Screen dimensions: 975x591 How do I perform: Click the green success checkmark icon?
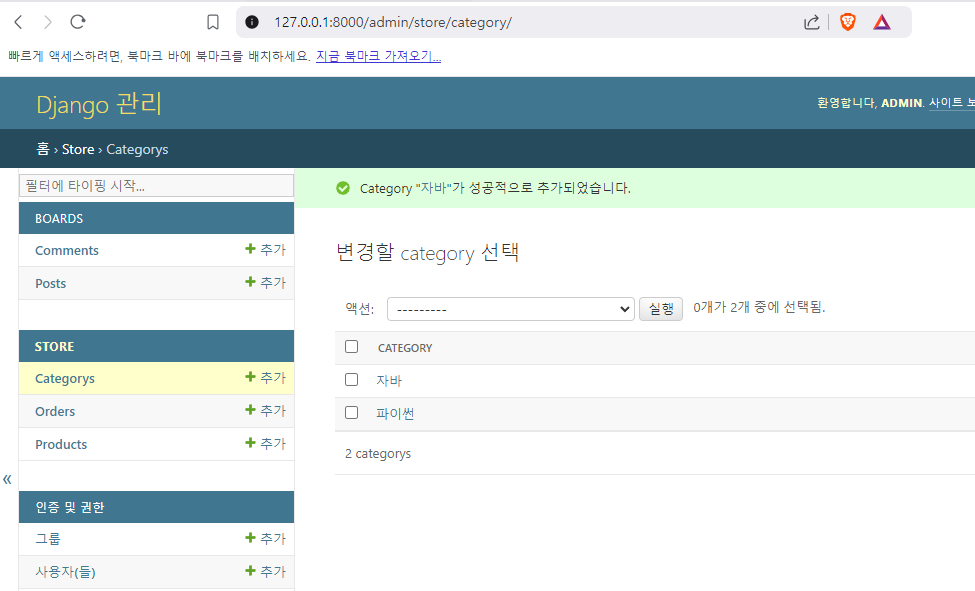pyautogui.click(x=343, y=188)
